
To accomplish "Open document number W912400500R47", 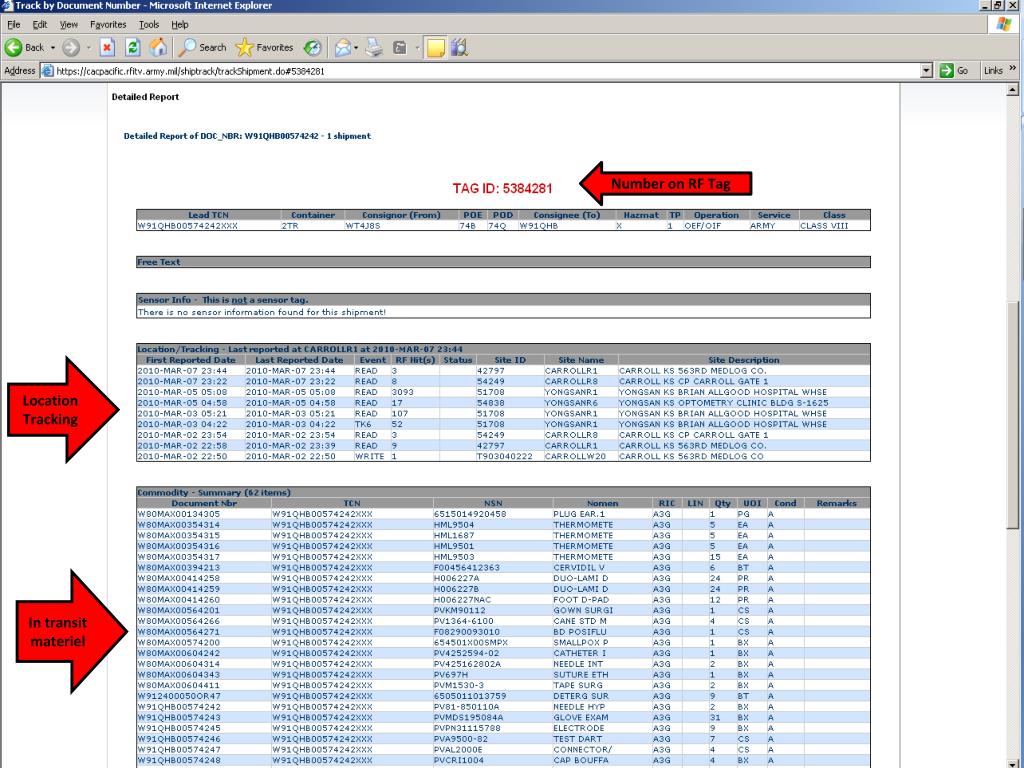I will (x=179, y=696).
